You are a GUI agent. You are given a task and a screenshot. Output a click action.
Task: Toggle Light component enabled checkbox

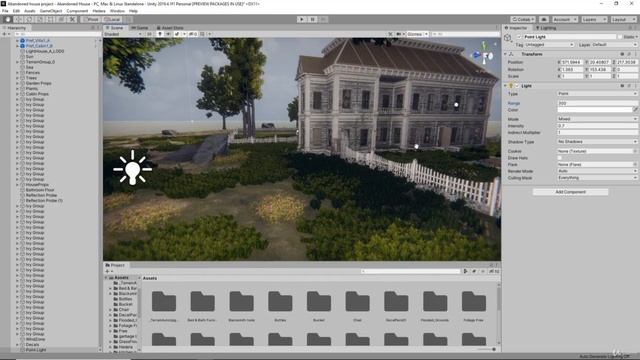pyautogui.click(x=517, y=86)
